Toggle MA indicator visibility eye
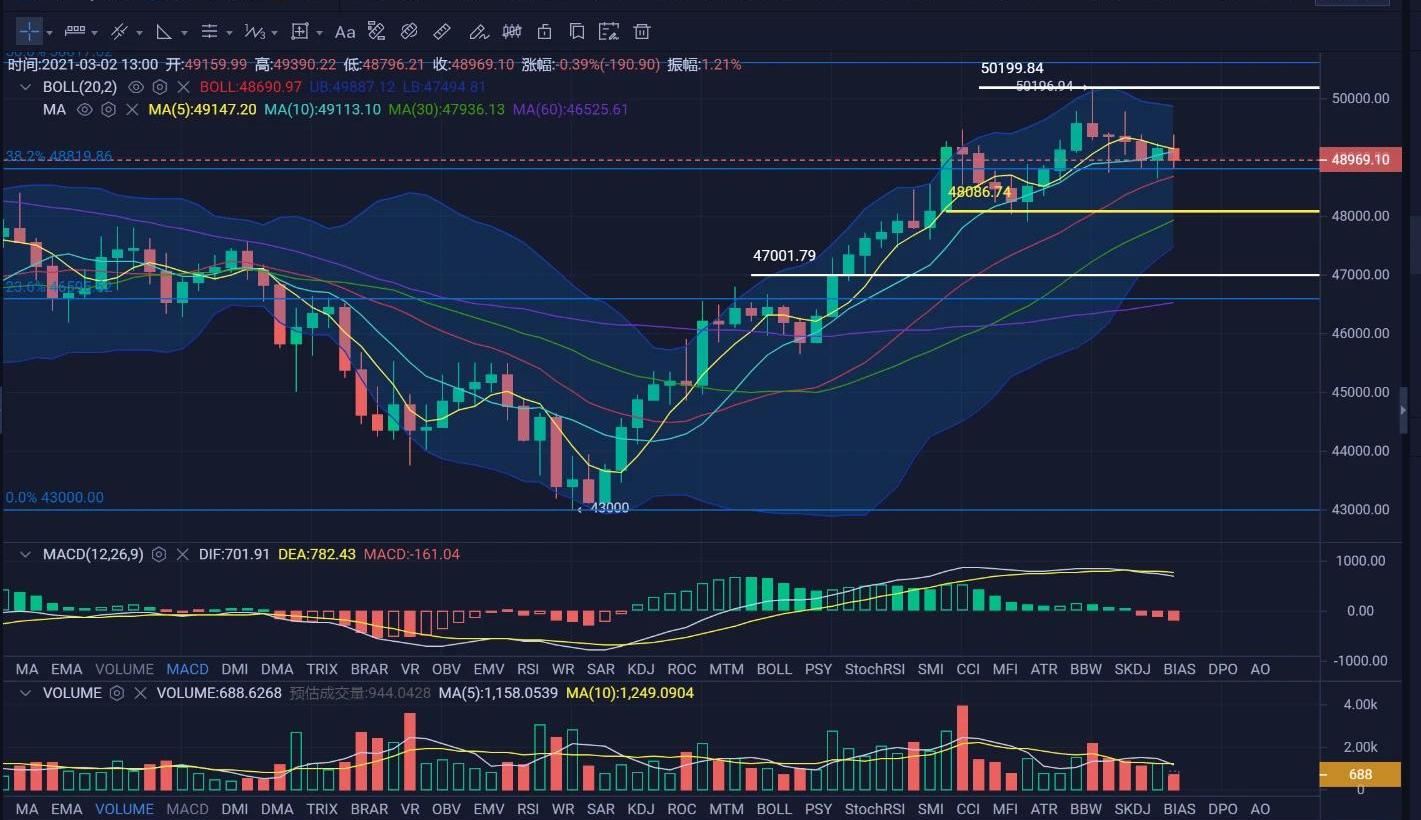Viewport: 1421px width, 820px height. (x=85, y=109)
